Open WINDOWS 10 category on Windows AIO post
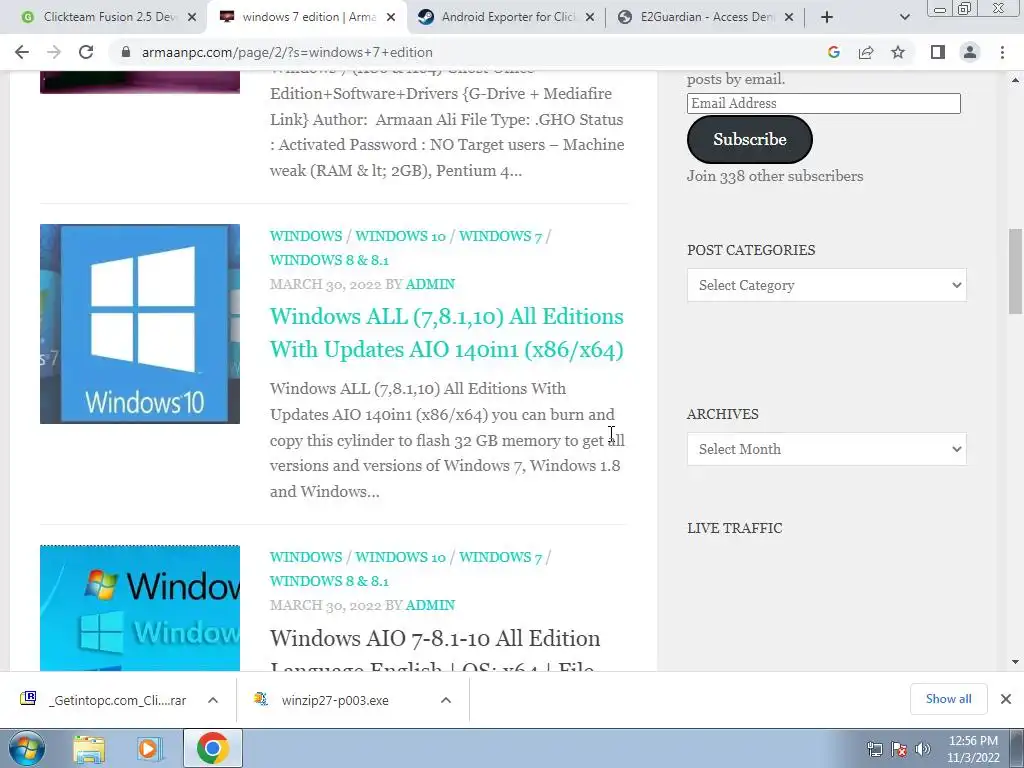1024x768 pixels. pos(400,557)
